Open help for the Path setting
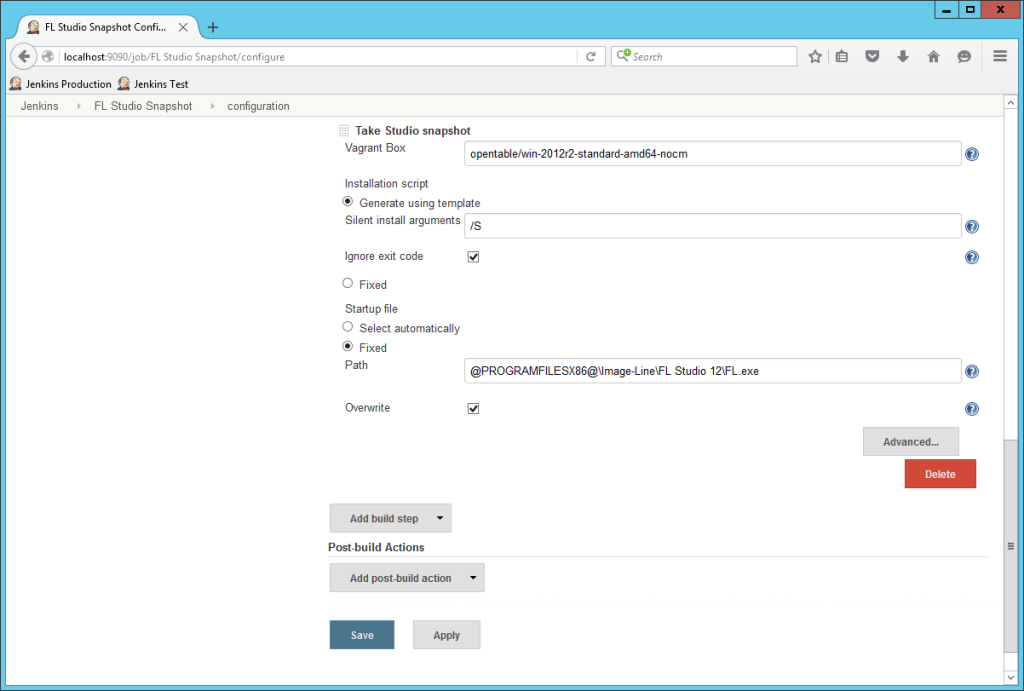 click(971, 371)
